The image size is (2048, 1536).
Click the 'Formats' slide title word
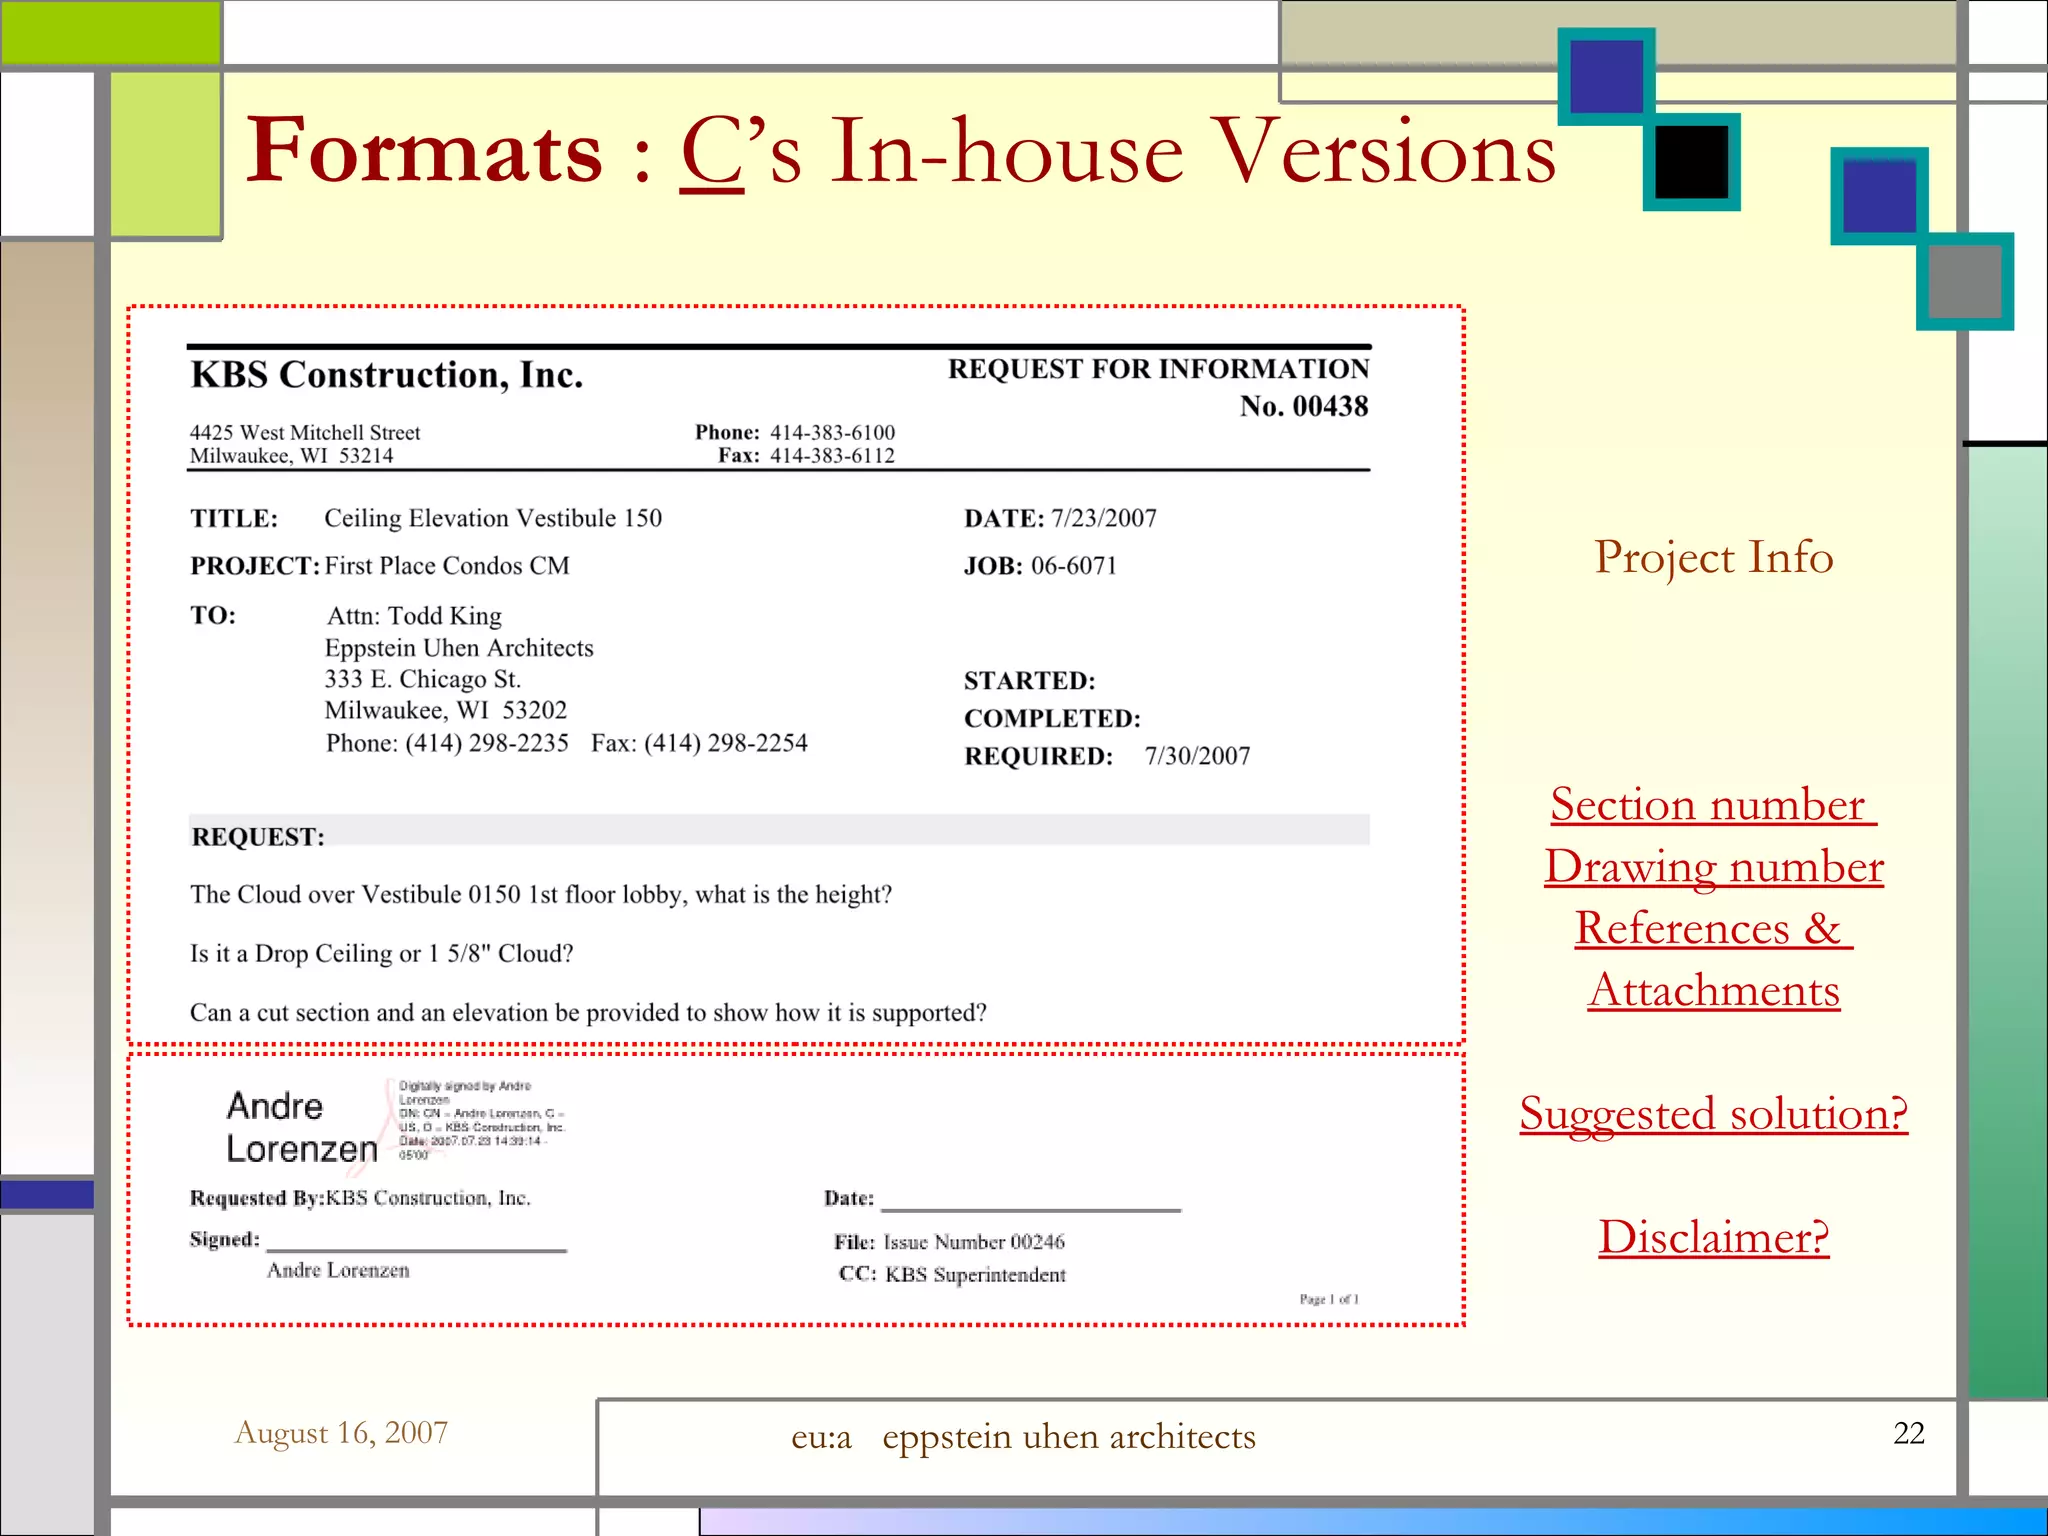point(424,151)
